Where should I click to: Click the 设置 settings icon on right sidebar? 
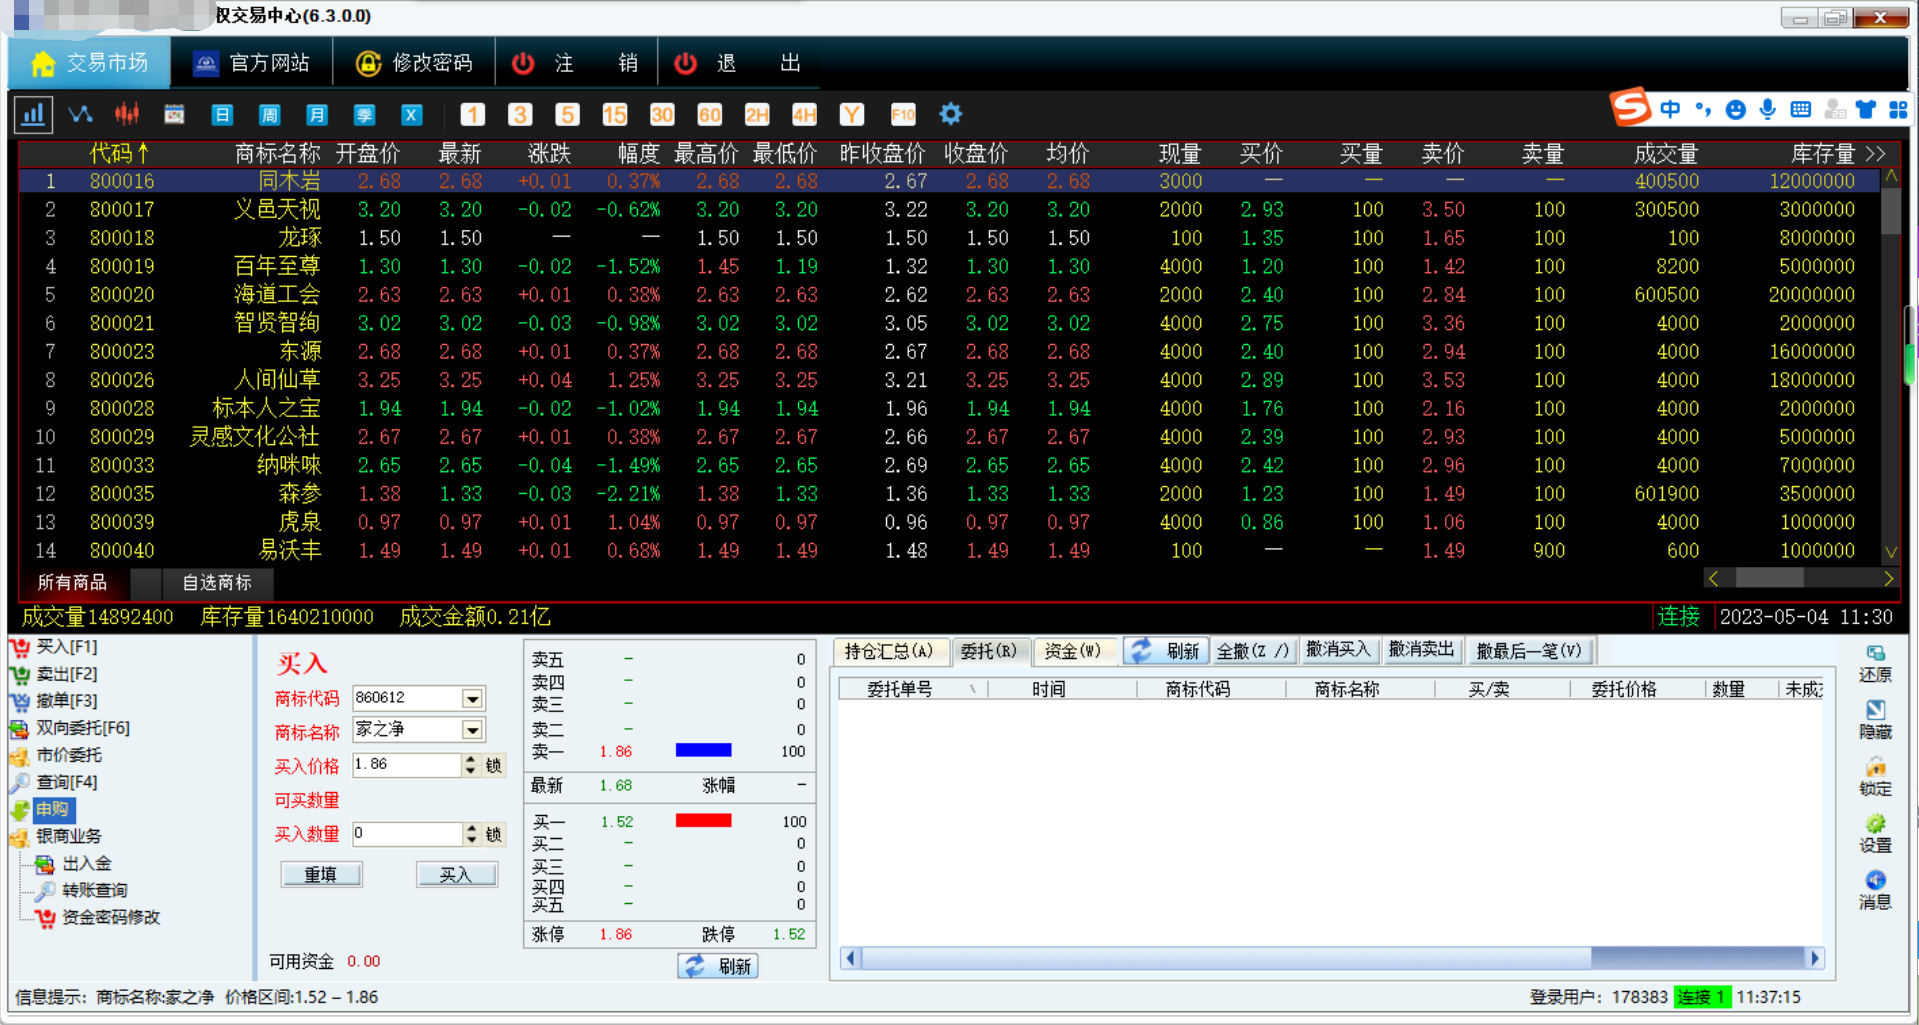(x=1875, y=833)
